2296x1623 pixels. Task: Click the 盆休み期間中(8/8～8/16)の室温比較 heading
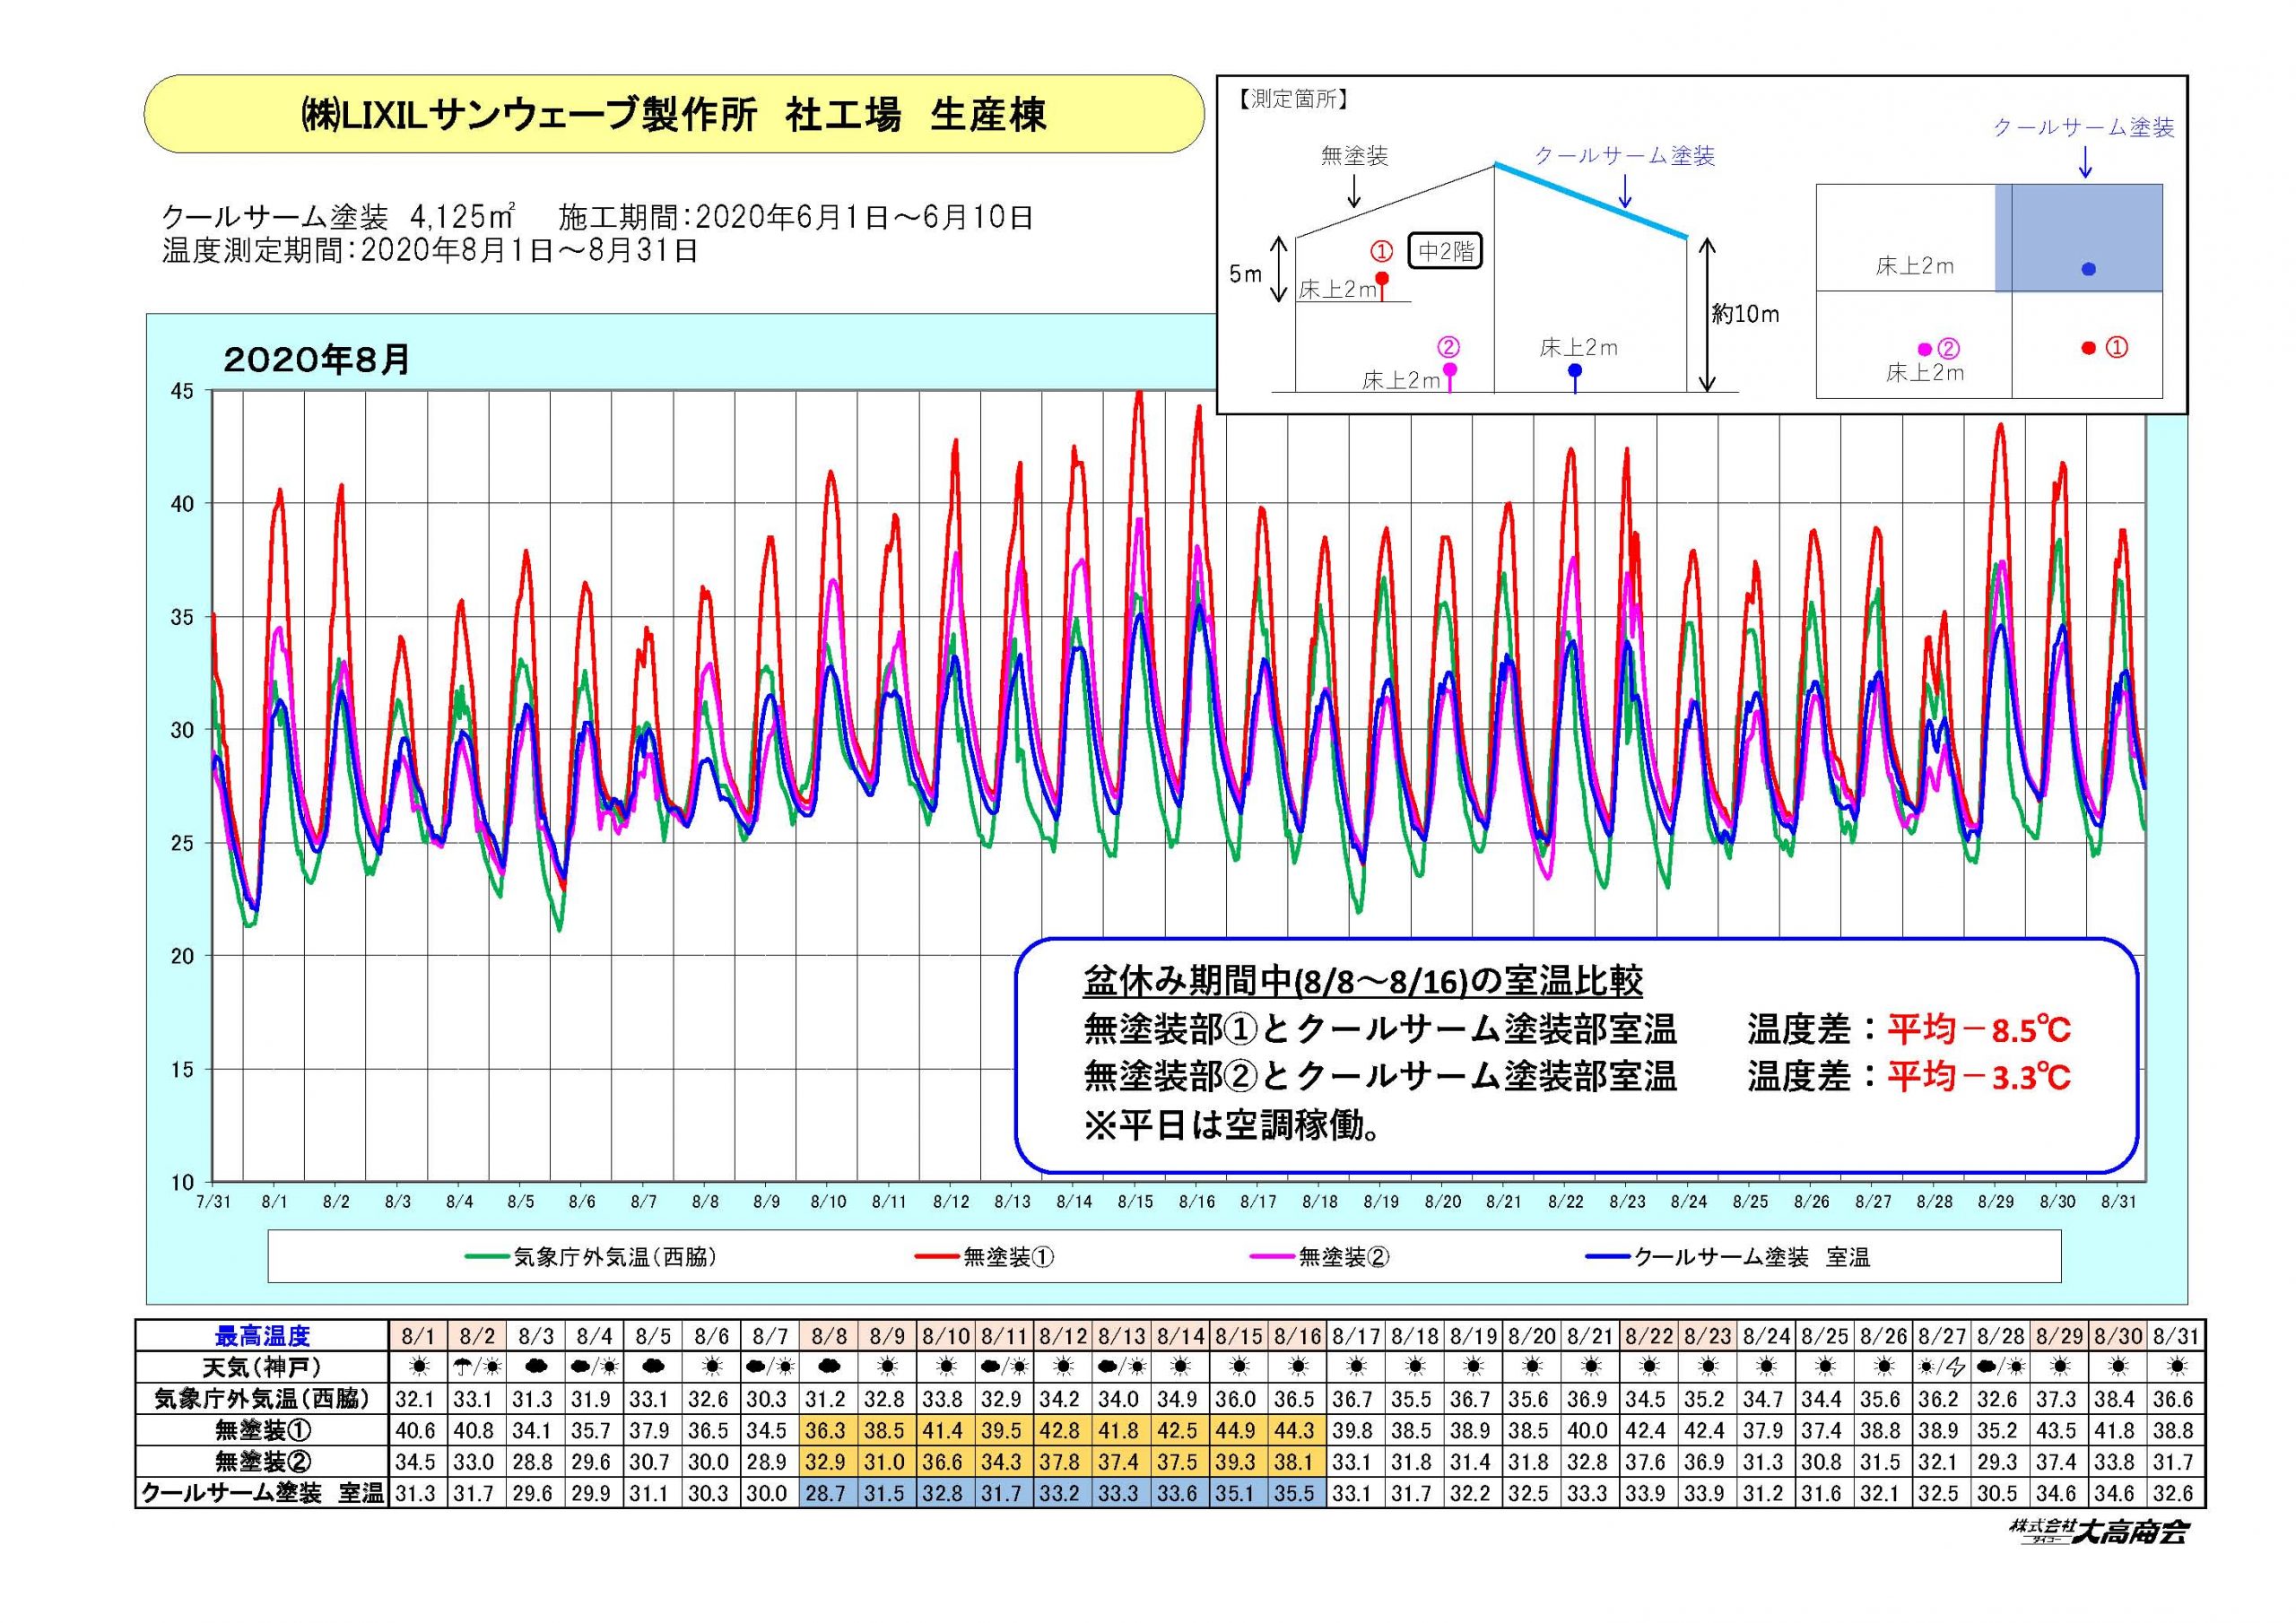pyautogui.click(x=1363, y=982)
